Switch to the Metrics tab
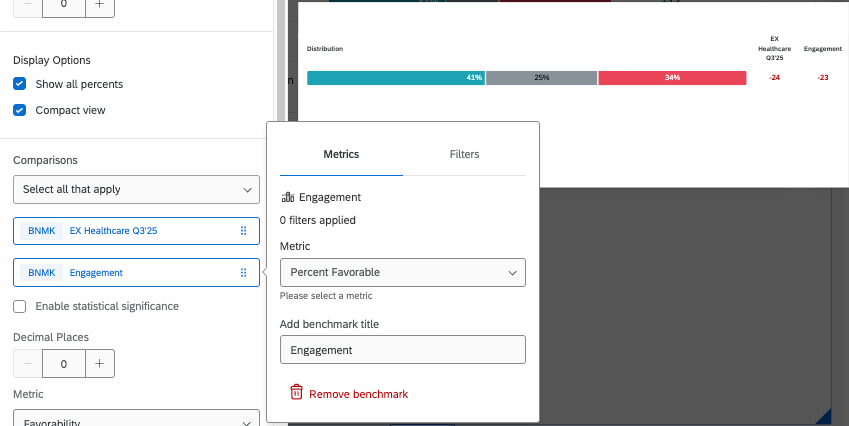Viewport: 849px width, 426px height. pyautogui.click(x=341, y=154)
